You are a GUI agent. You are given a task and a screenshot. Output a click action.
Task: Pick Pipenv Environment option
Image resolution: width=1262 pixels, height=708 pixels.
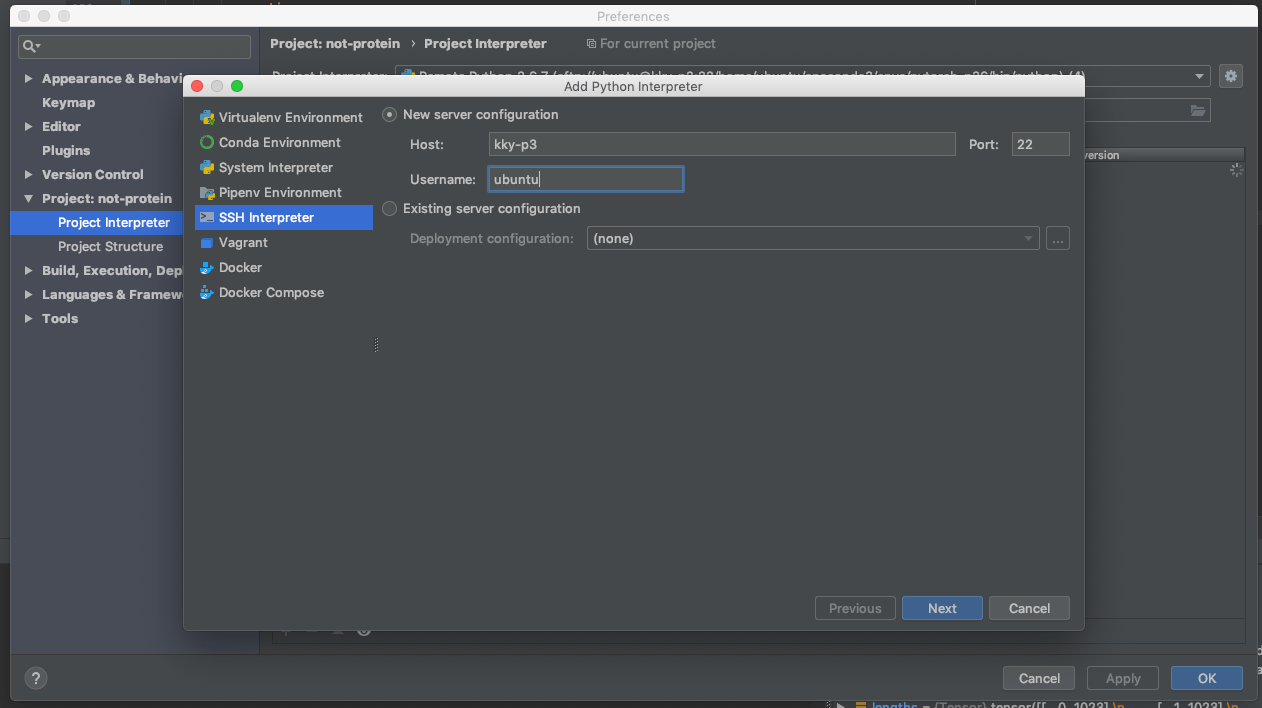point(283,192)
